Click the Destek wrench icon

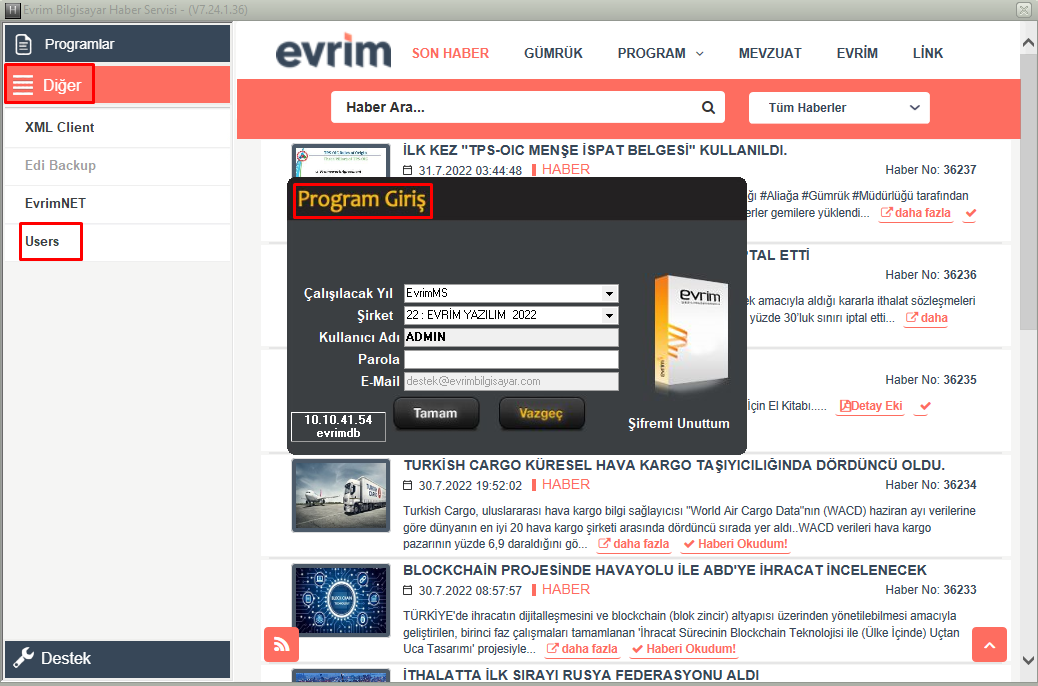click(23, 658)
